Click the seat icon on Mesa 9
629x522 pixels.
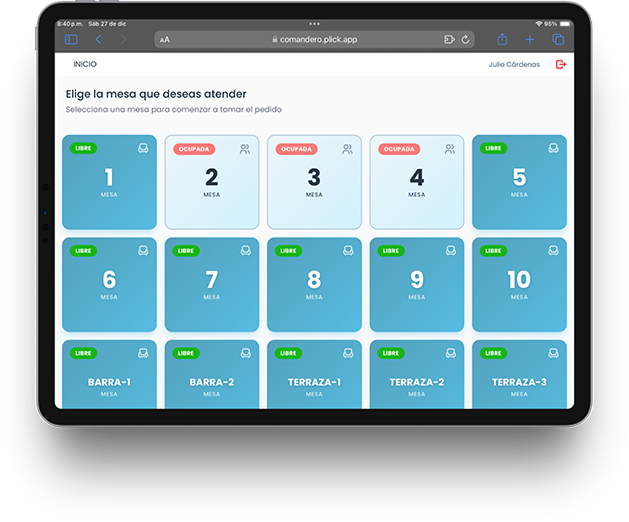(451, 251)
